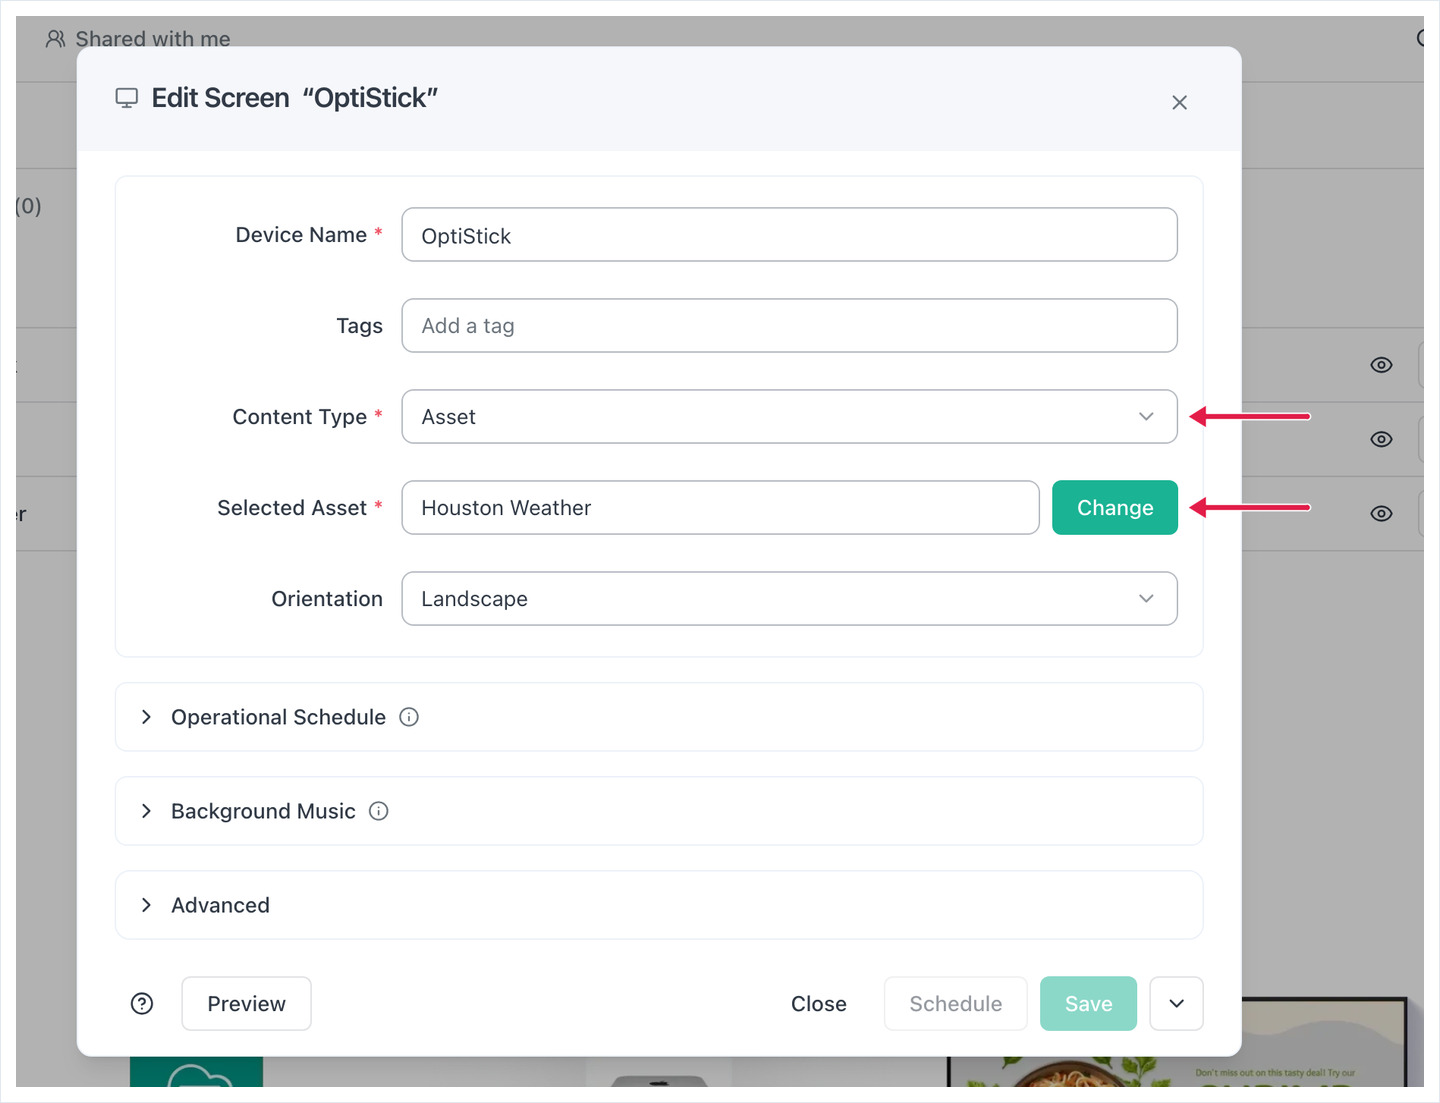Click the Add a tag input

789,326
